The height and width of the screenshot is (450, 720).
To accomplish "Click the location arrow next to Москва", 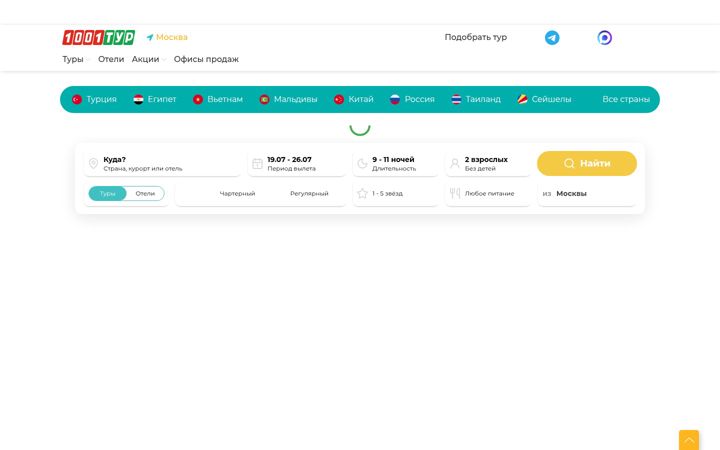I will (x=150, y=37).
